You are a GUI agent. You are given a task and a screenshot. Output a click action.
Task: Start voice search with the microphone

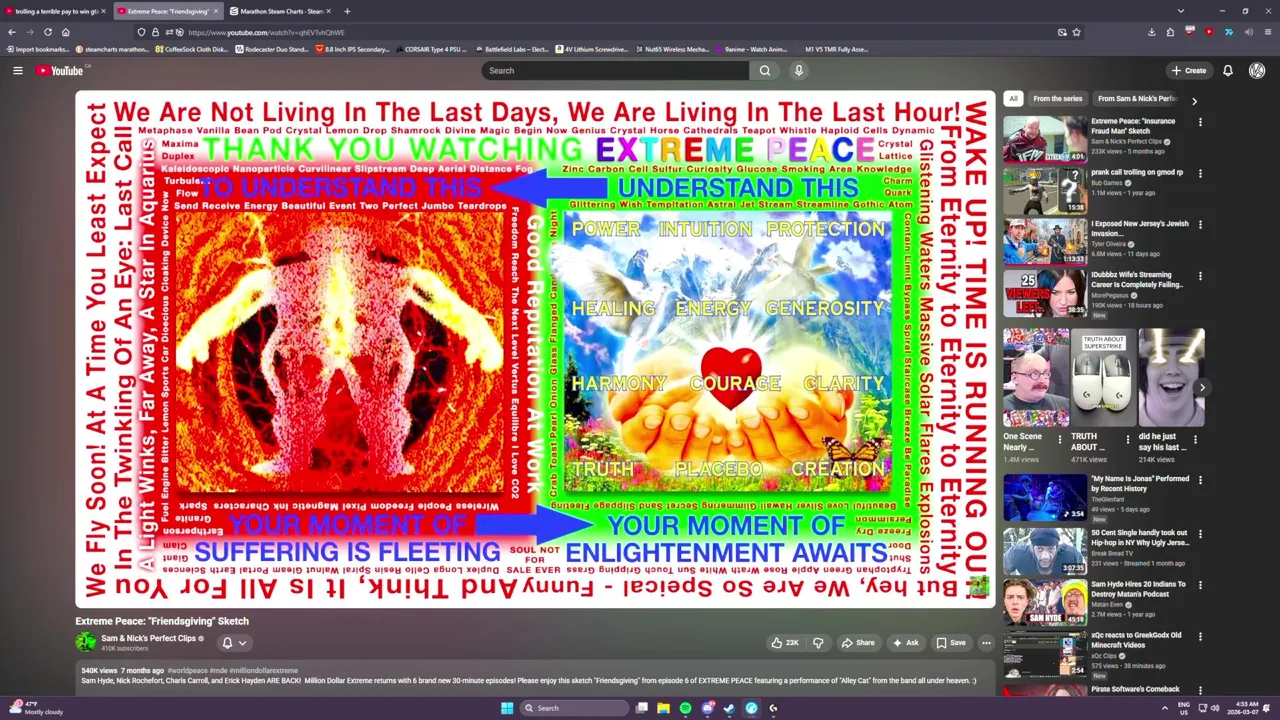tap(798, 70)
